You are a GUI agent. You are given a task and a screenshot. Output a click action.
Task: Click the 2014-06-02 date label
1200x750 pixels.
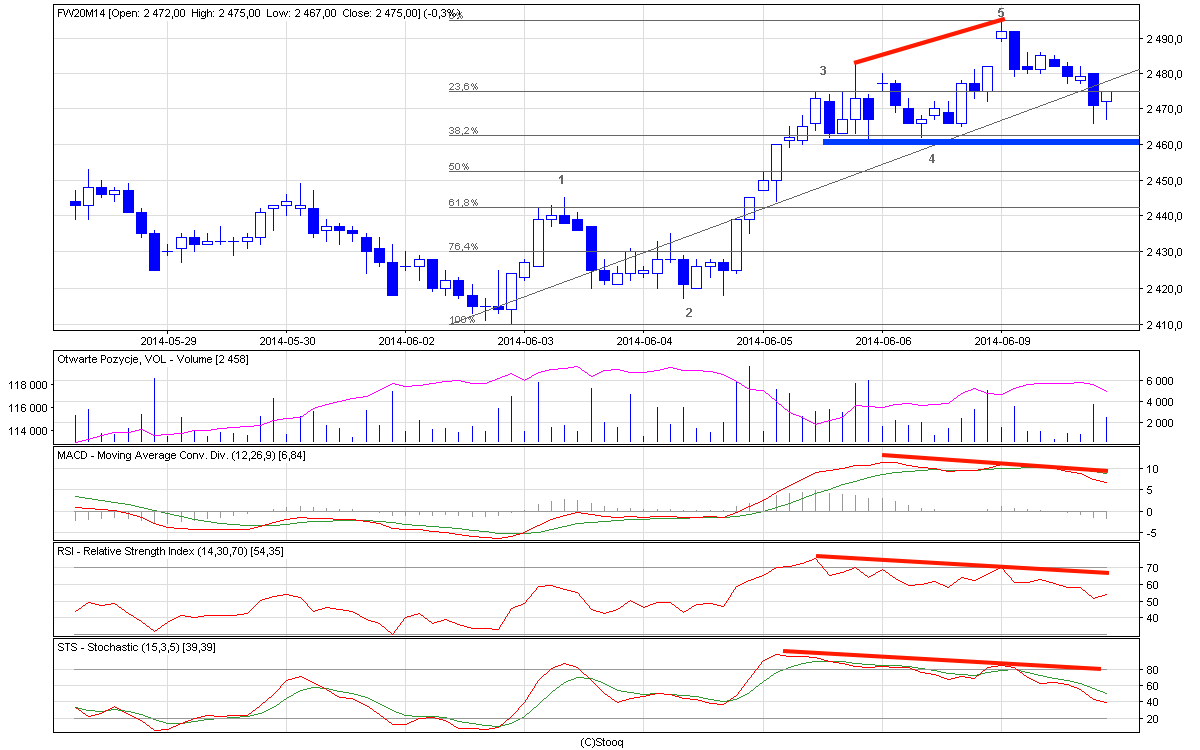[x=407, y=341]
